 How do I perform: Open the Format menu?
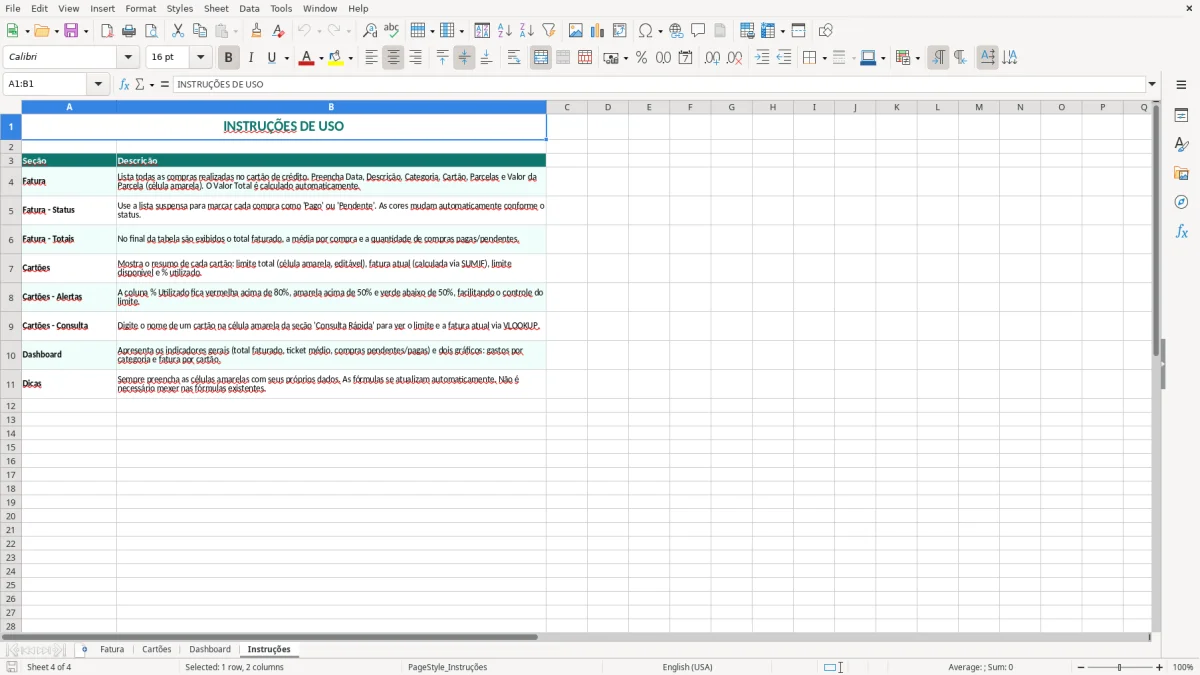point(140,8)
